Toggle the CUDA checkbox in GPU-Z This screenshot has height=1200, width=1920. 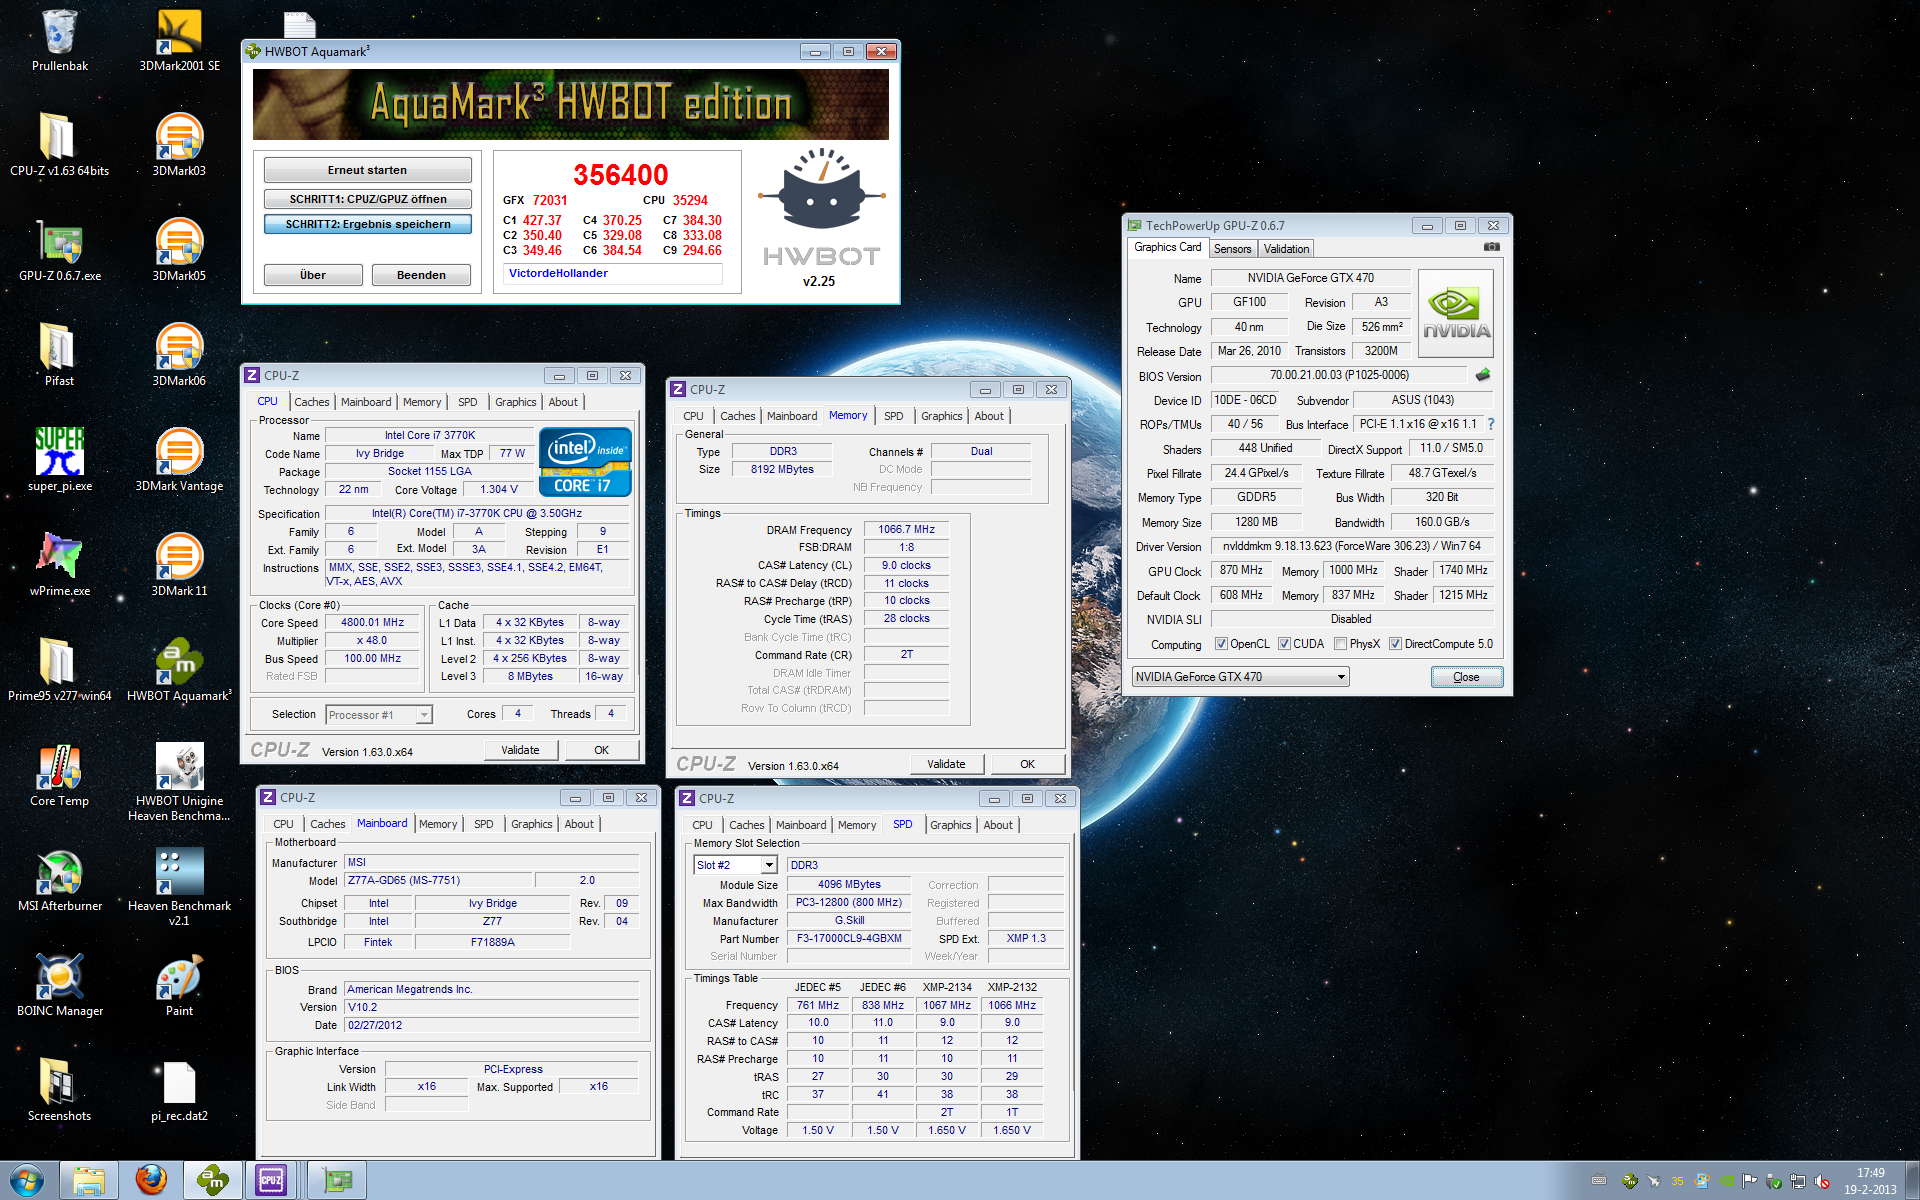1284,644
